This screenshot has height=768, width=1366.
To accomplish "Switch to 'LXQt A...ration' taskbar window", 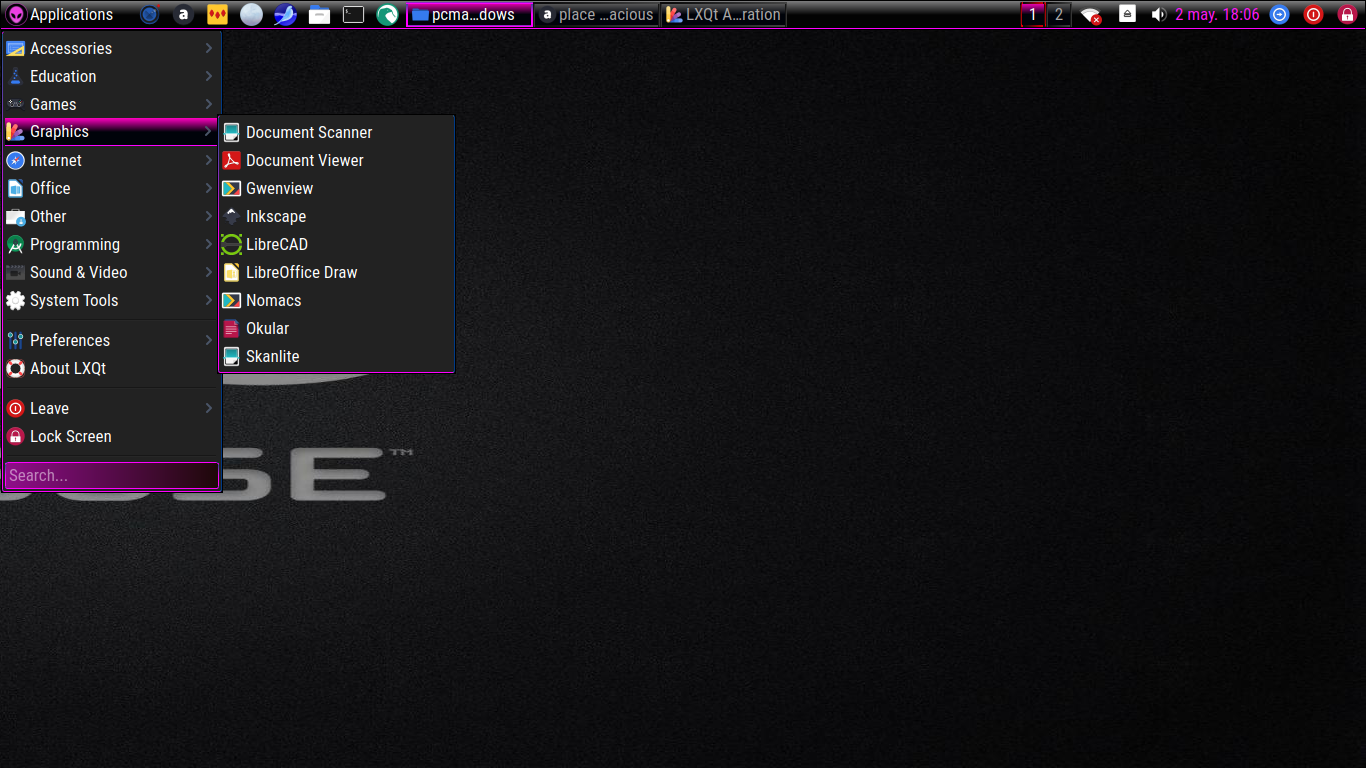I will [x=723, y=15].
